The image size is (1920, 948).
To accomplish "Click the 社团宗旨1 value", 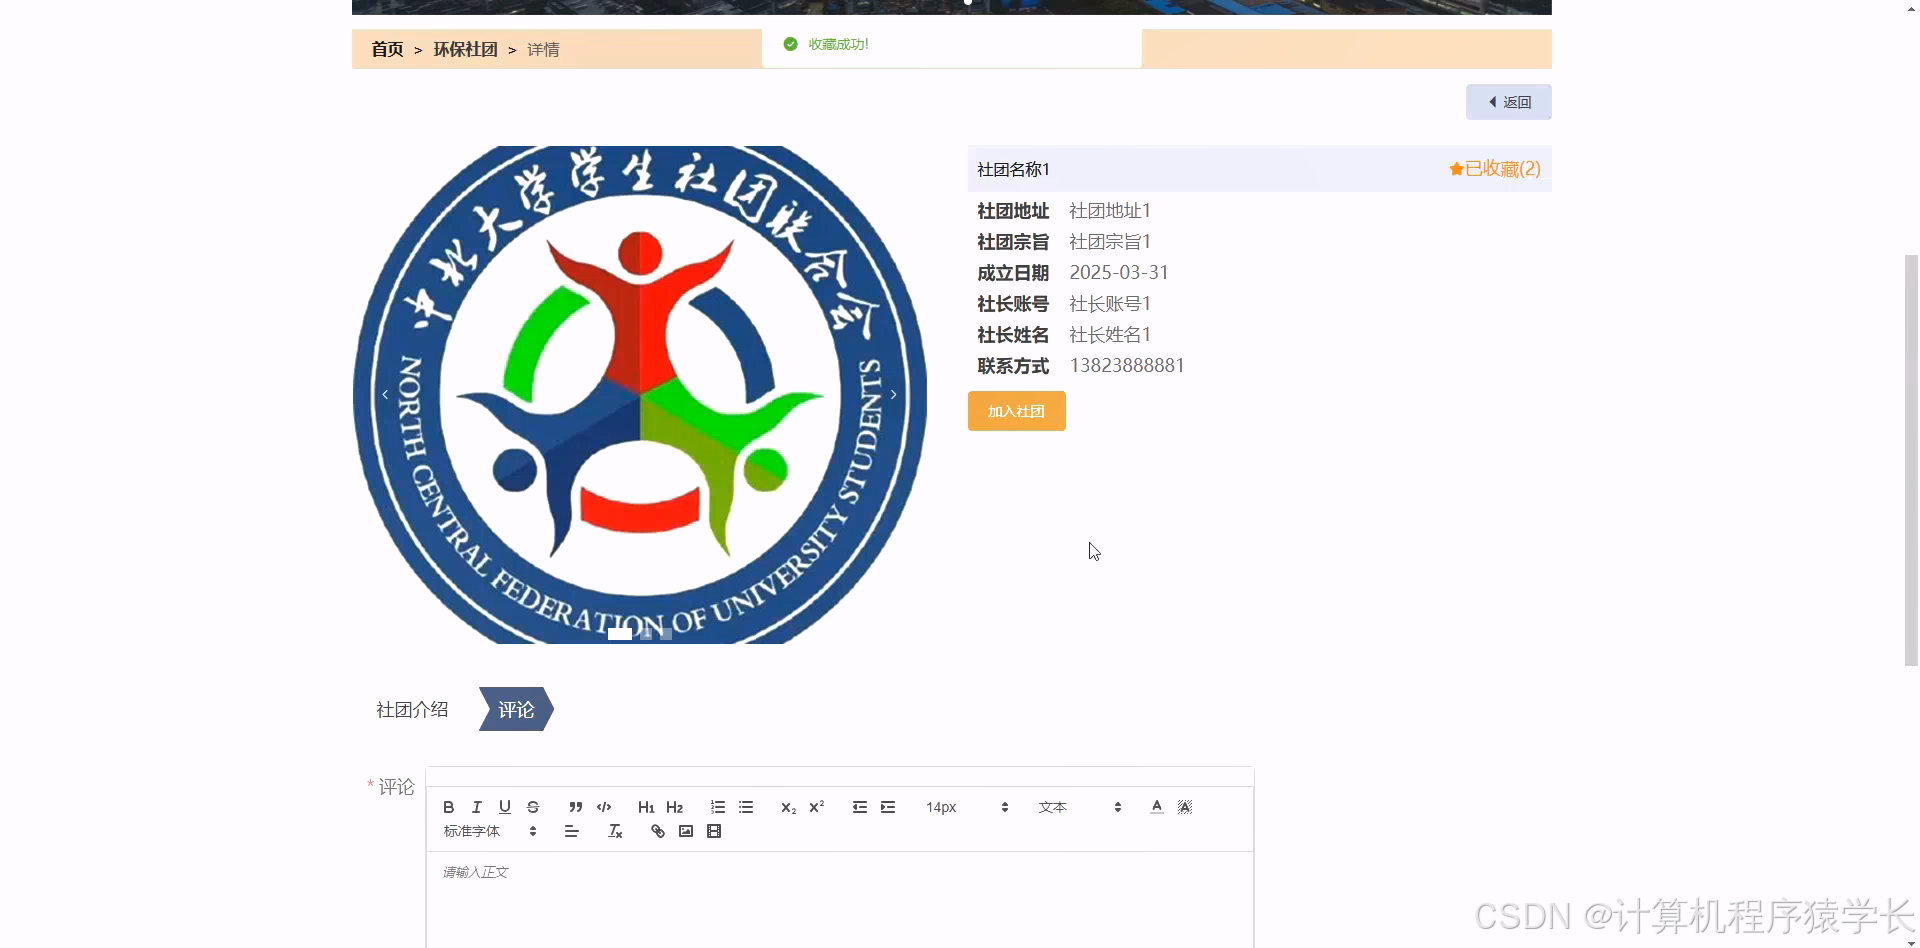I will tap(1110, 241).
